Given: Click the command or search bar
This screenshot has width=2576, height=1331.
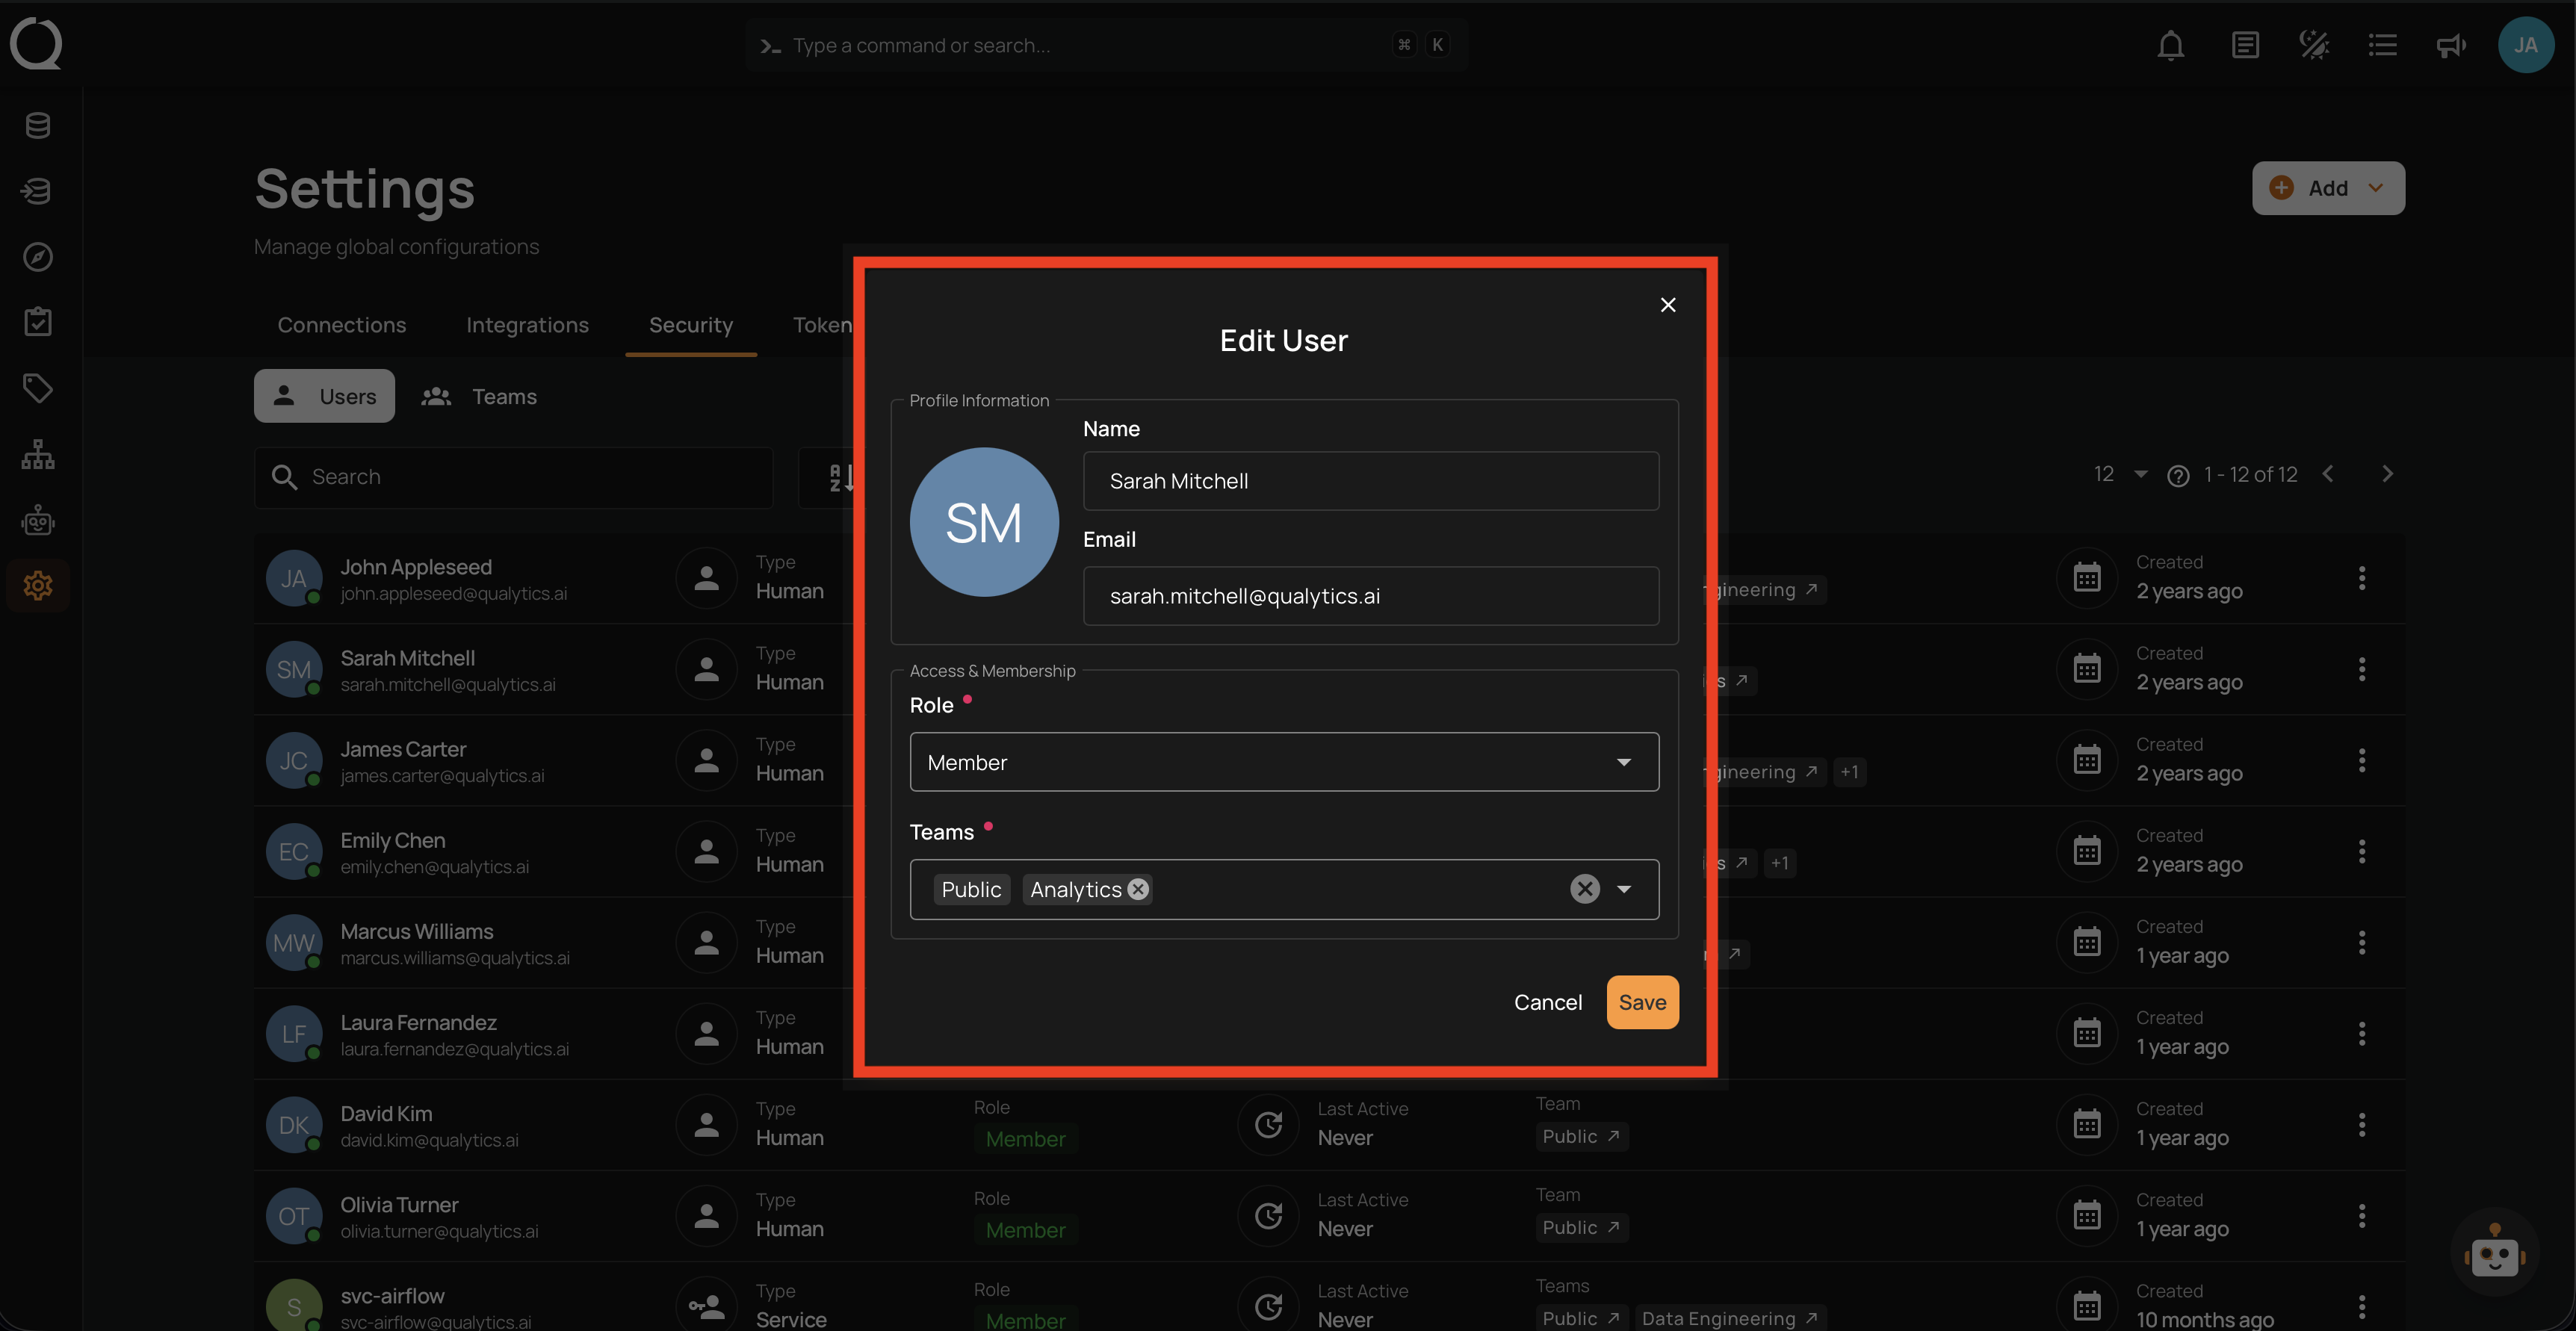Looking at the screenshot, I should coord(1106,45).
